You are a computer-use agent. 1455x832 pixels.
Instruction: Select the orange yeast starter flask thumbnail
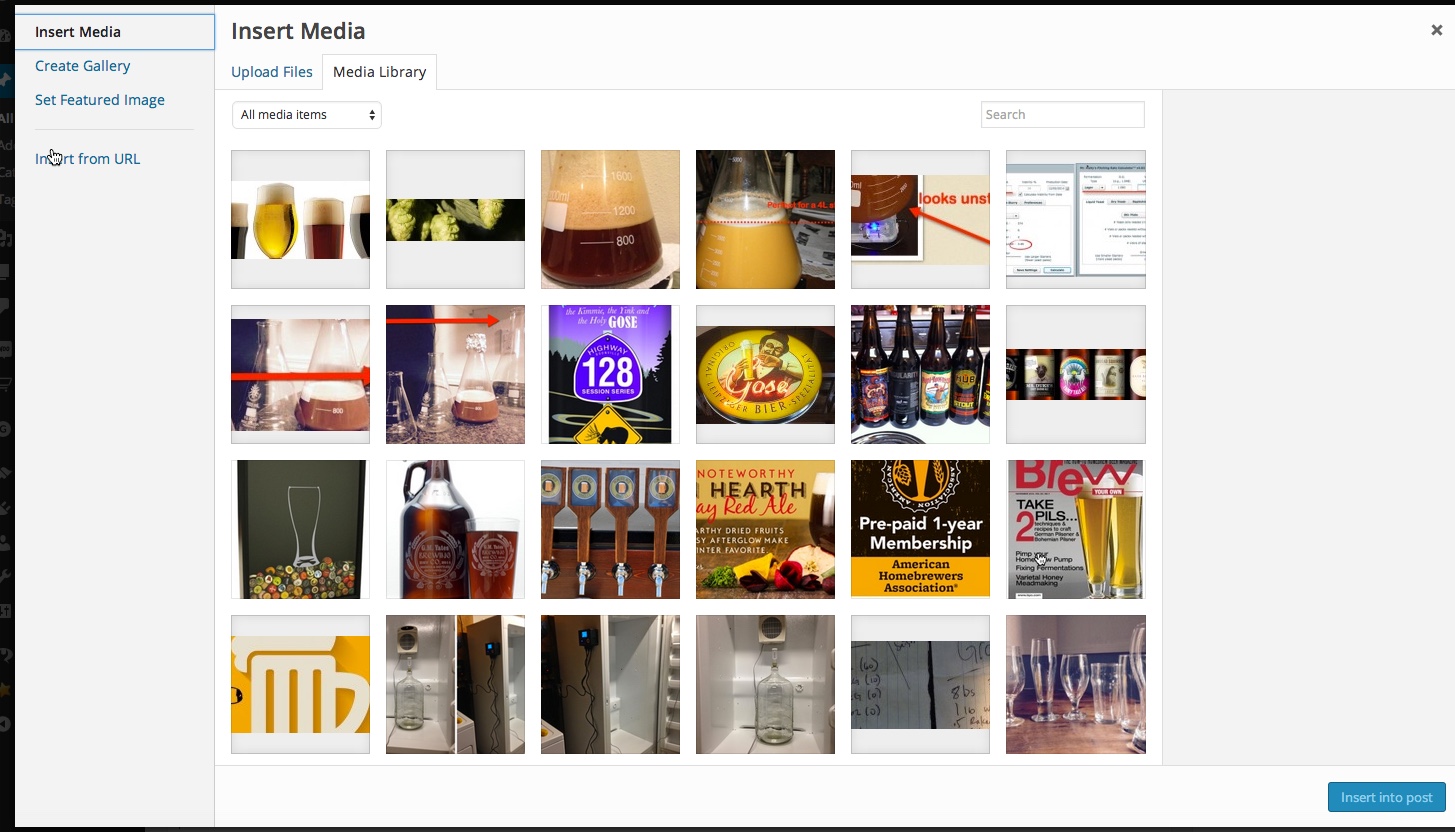[765, 219]
